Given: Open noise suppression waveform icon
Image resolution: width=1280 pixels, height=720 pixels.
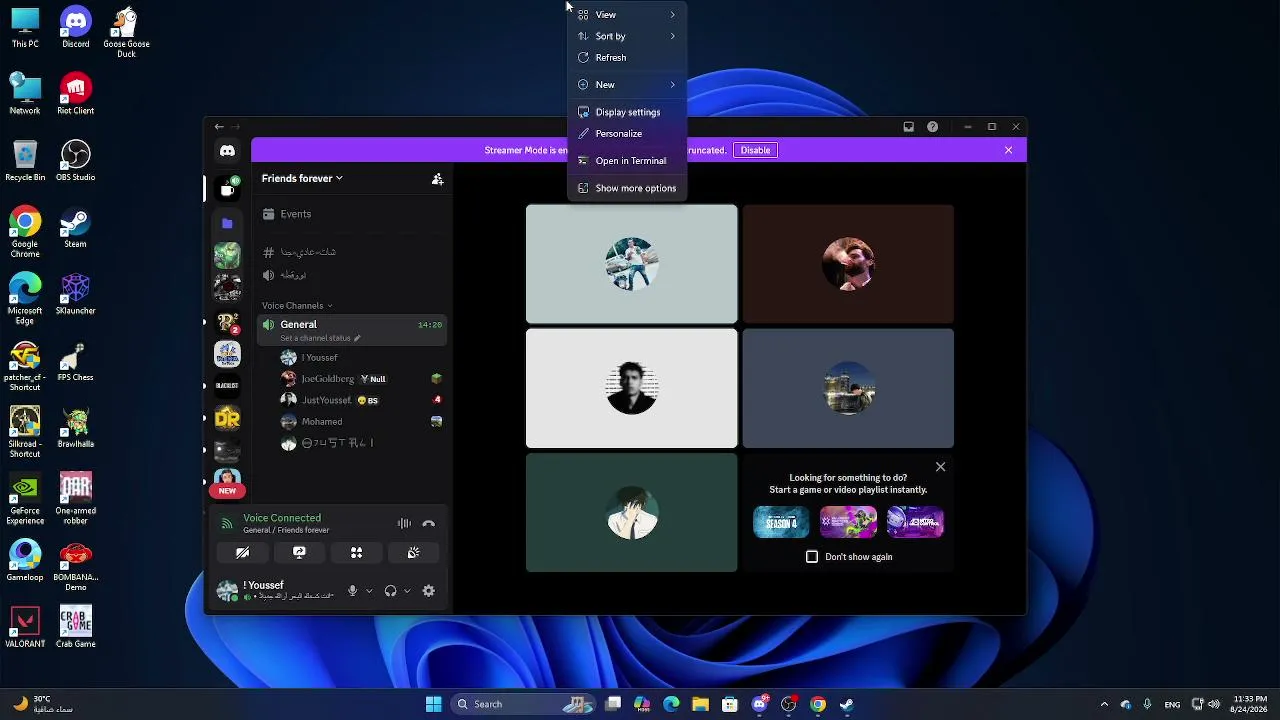Looking at the screenshot, I should [404, 524].
